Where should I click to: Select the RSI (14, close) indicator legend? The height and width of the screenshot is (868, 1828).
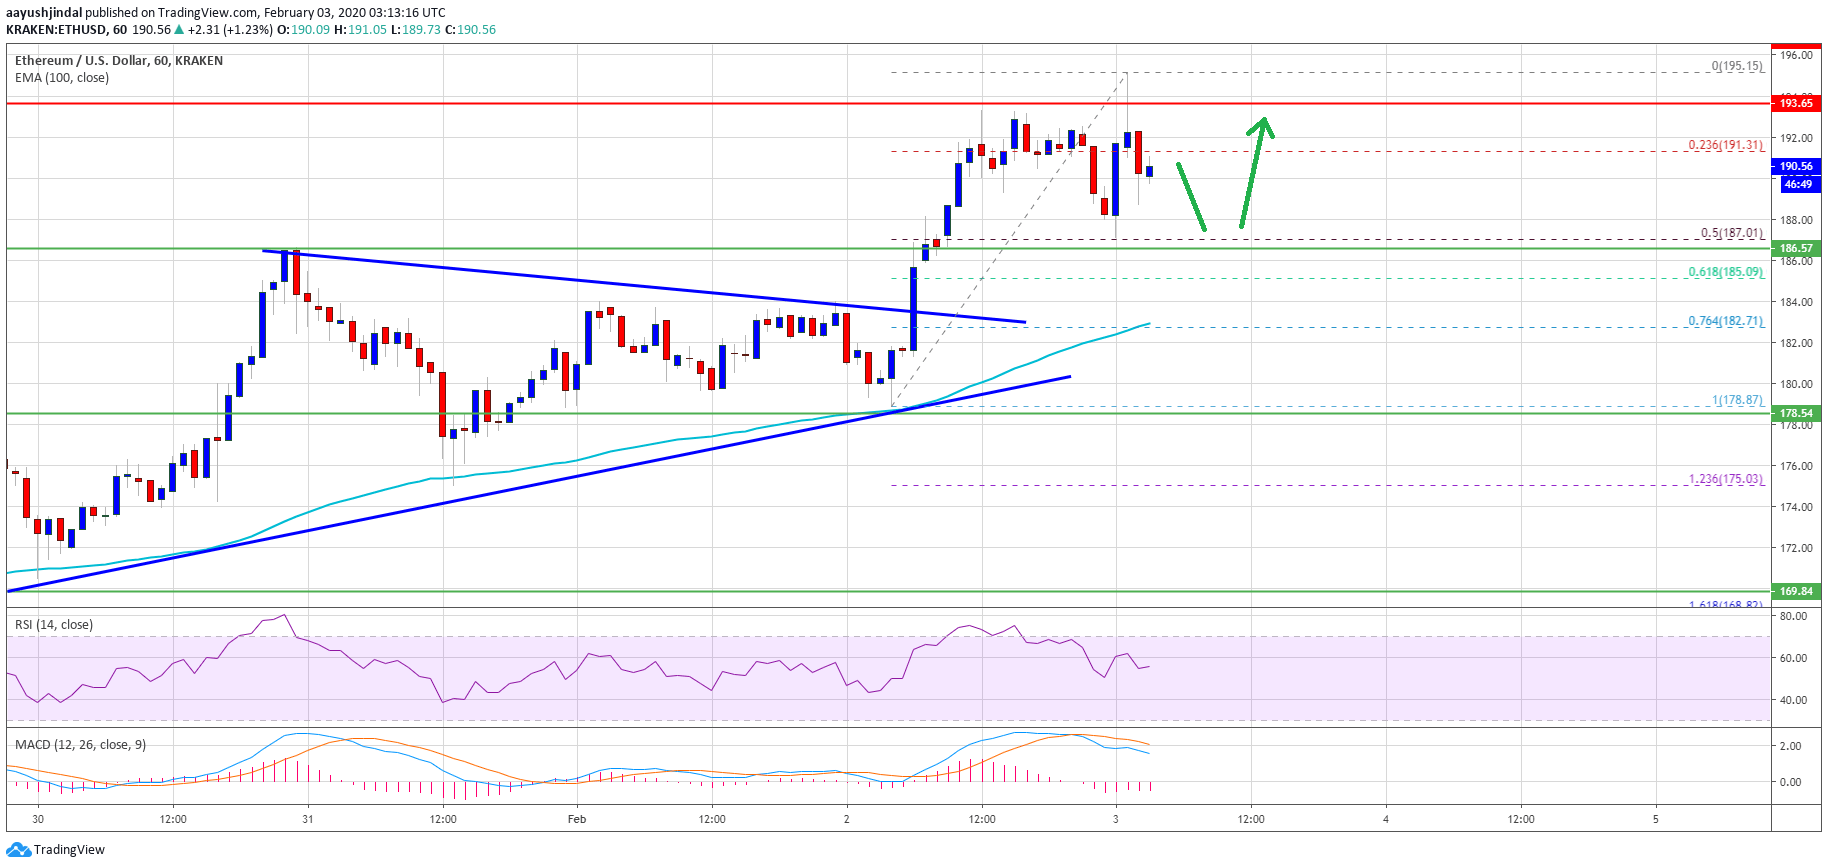click(x=54, y=625)
